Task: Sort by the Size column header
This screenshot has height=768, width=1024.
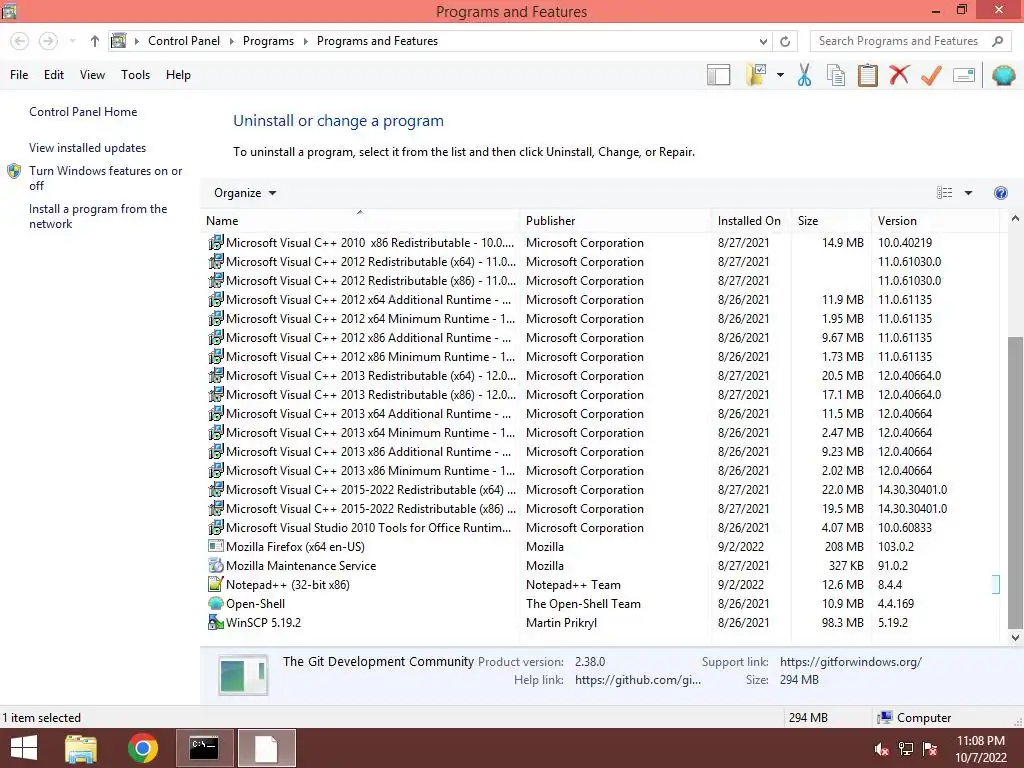Action: point(831,221)
